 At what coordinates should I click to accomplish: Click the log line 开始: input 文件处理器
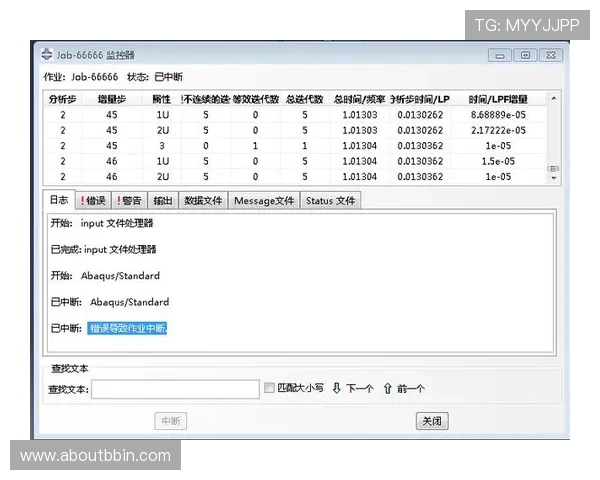point(102,223)
